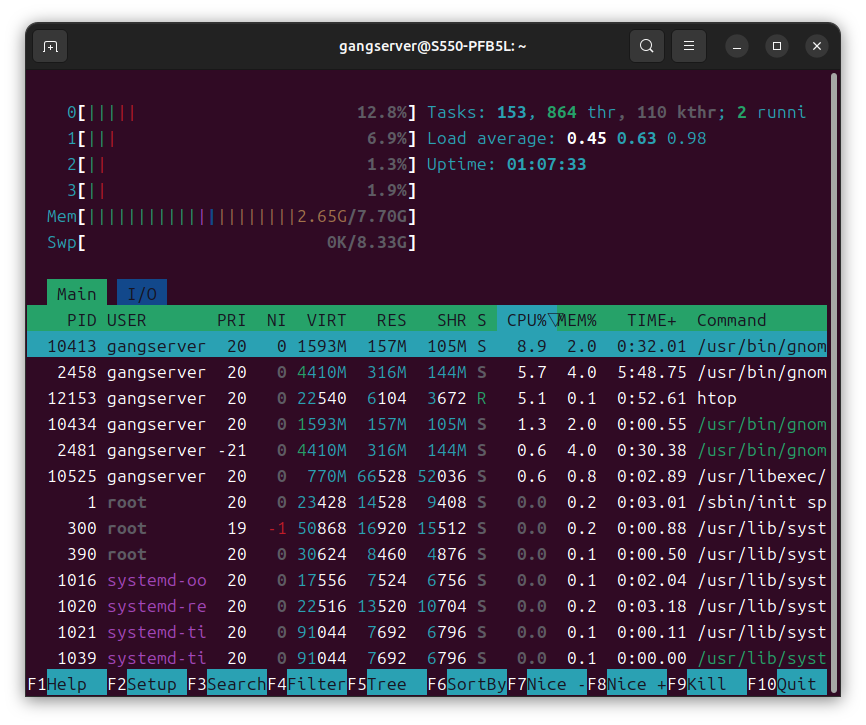Click the CPU 0 usage meter bar

[241, 113]
